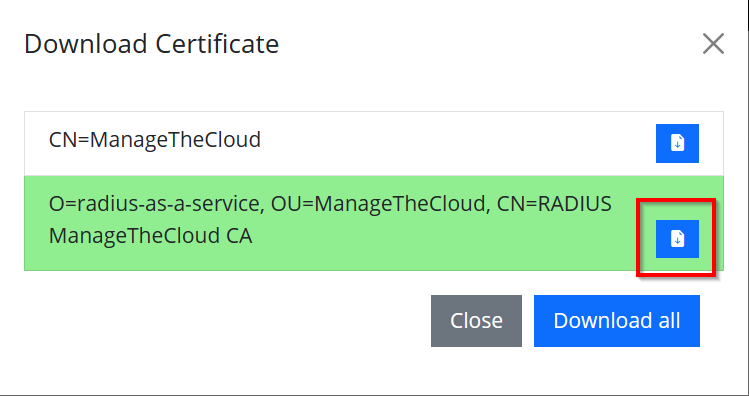Click the blue button beside the RADIUS CA entry
This screenshot has height=396, width=749.
[677, 239]
